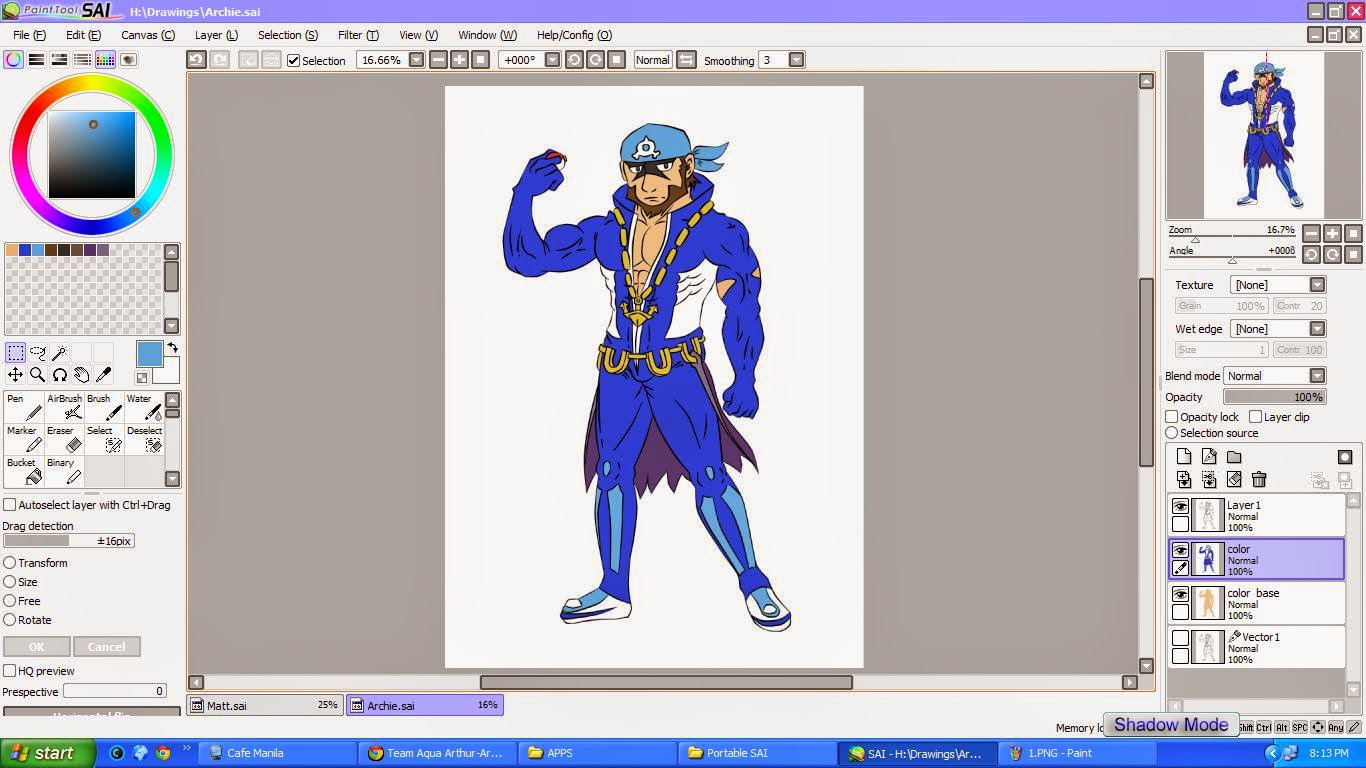Click the navigator preview thumbnail

[x=1264, y=135]
